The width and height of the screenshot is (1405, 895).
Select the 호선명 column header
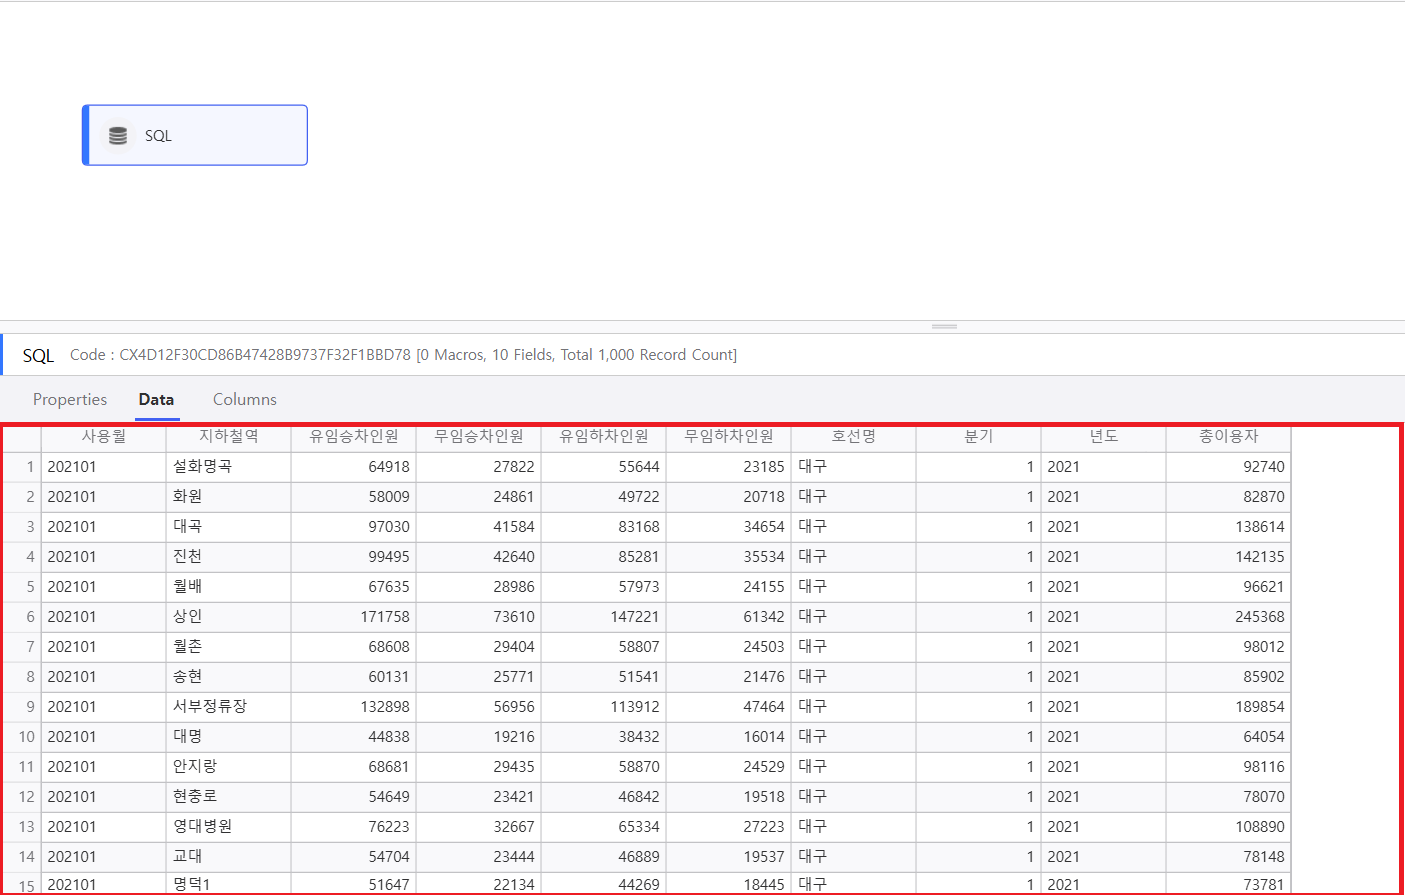pyautogui.click(x=854, y=436)
